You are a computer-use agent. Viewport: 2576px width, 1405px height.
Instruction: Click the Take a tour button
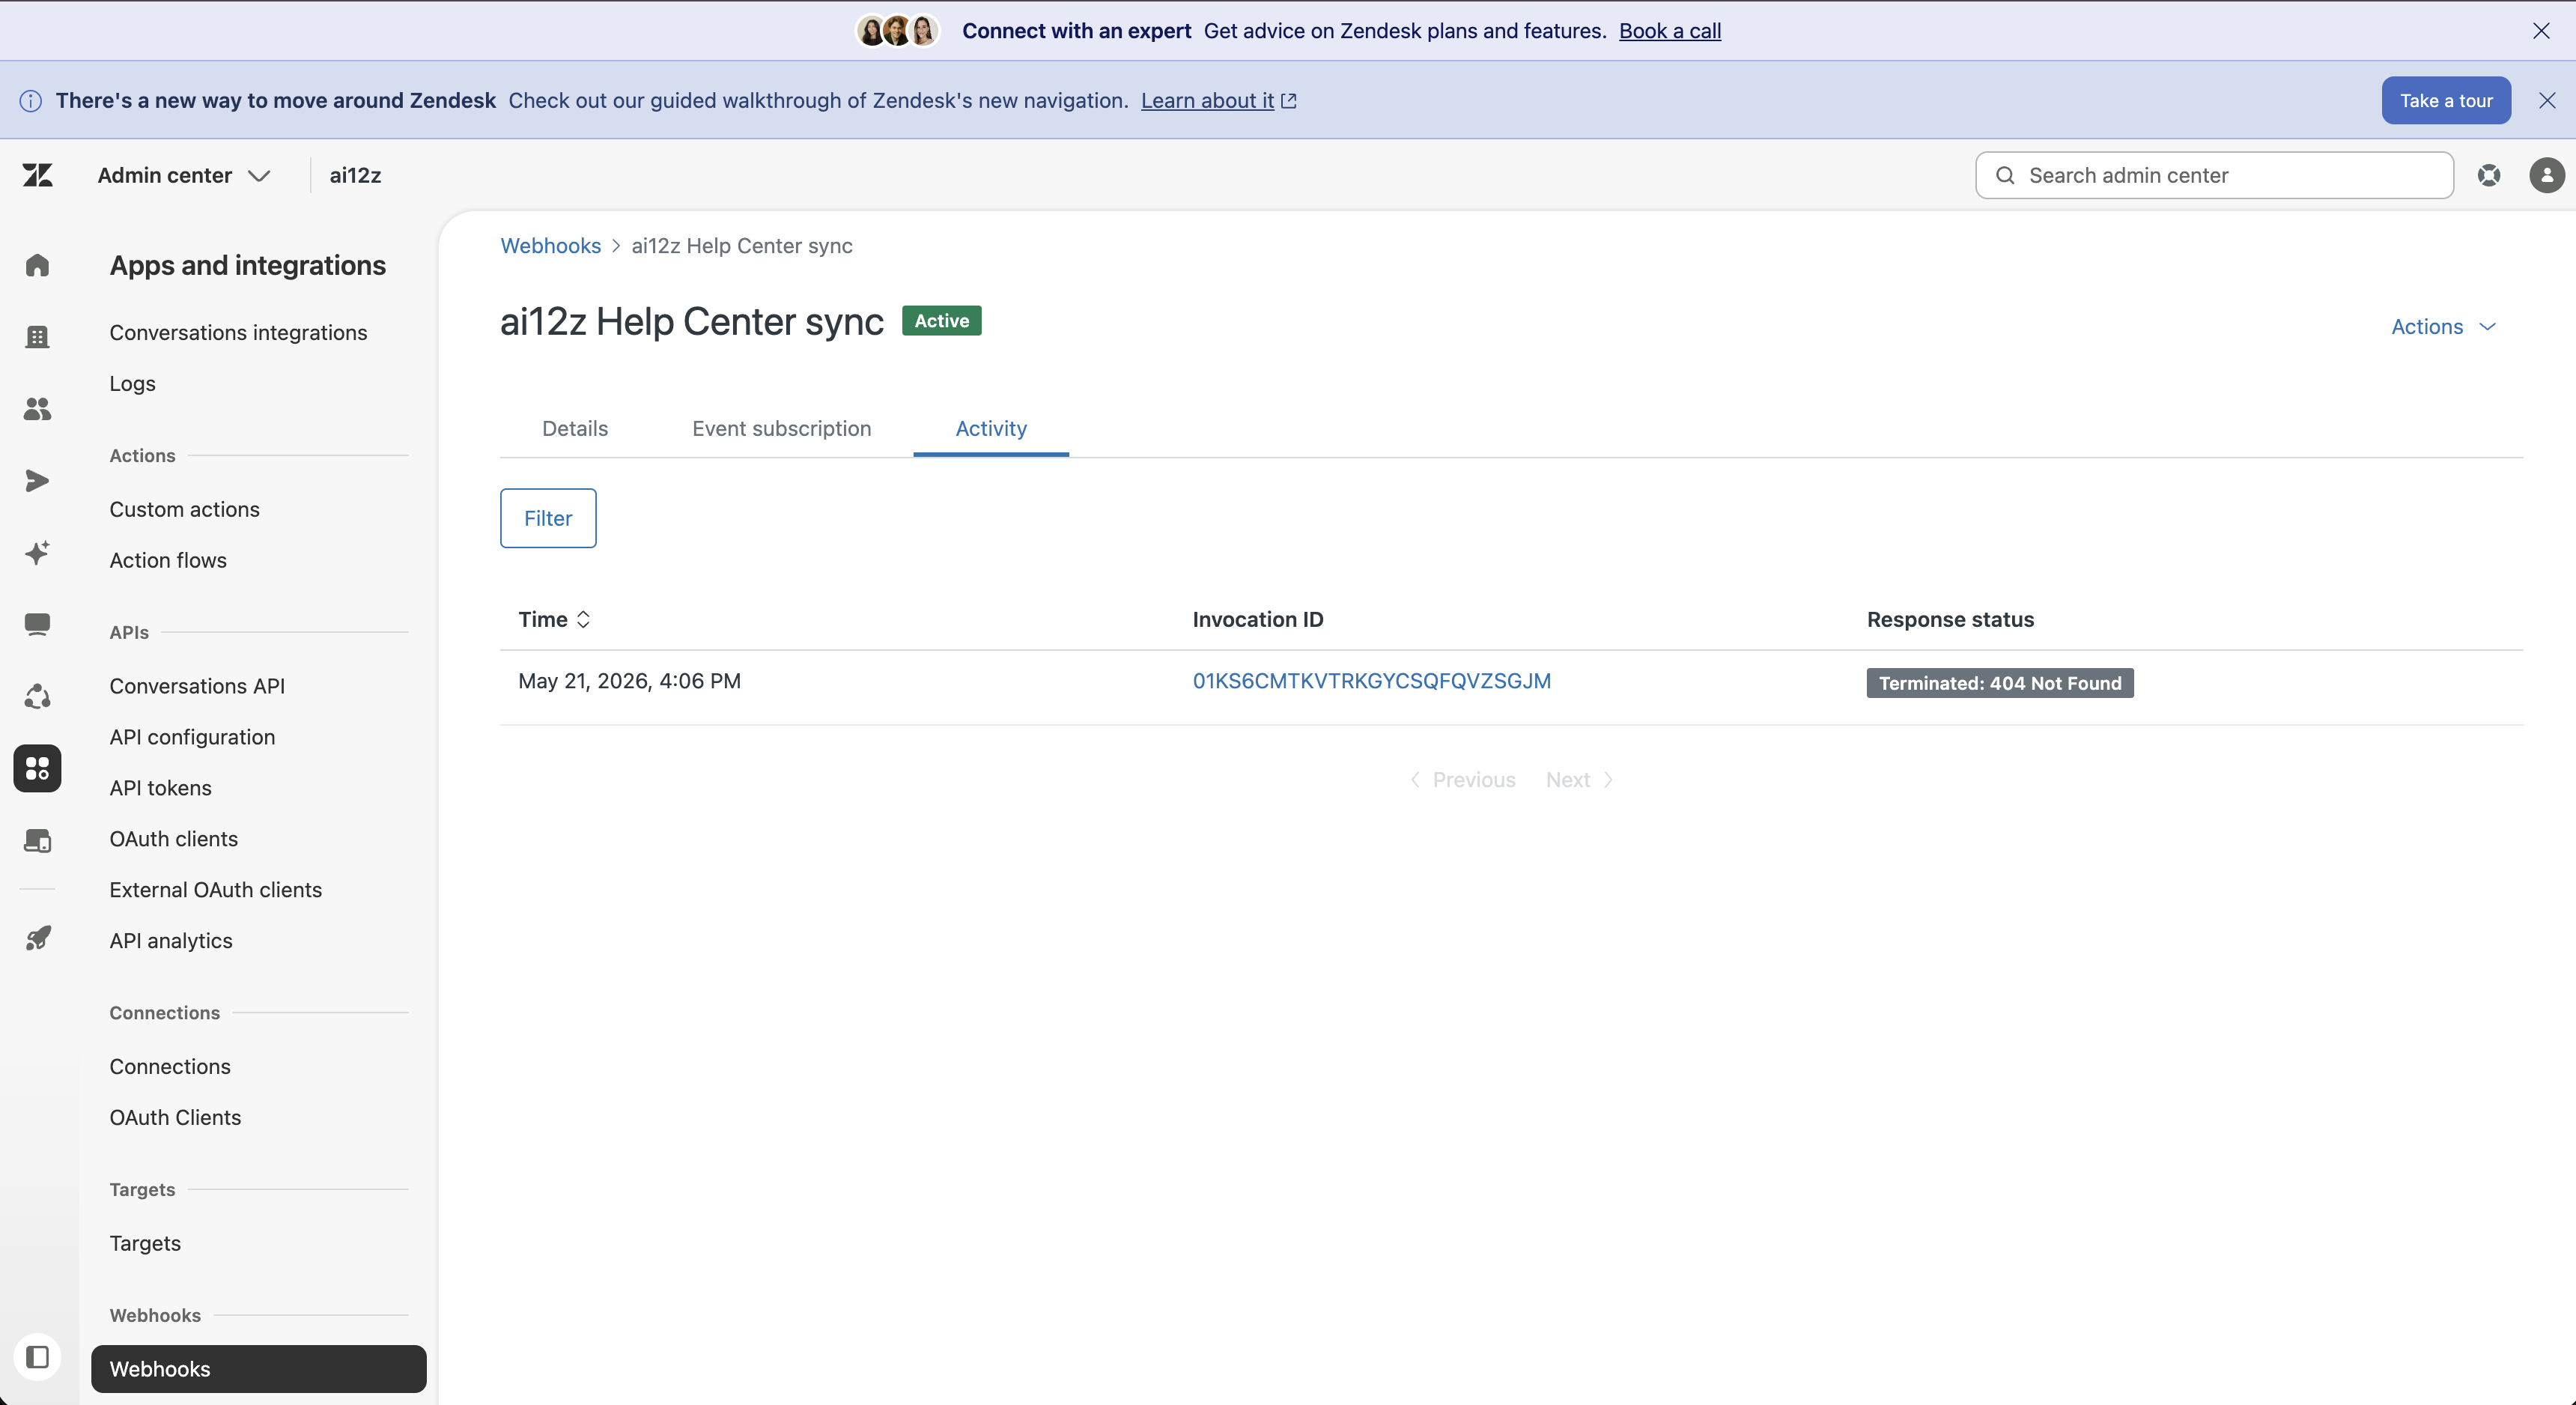click(2445, 100)
